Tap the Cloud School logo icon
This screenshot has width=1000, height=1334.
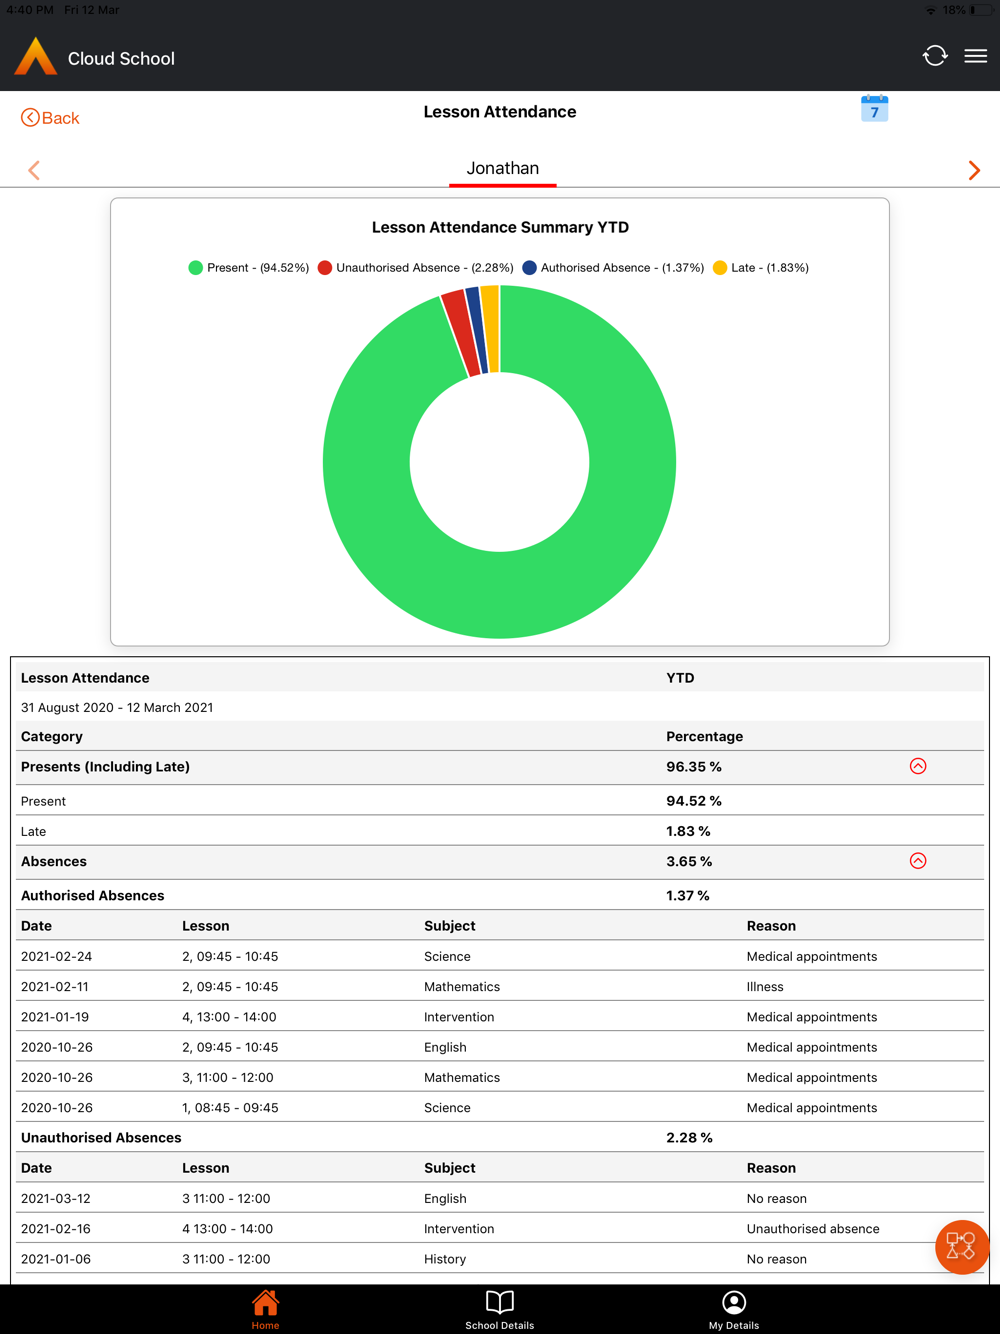[36, 57]
